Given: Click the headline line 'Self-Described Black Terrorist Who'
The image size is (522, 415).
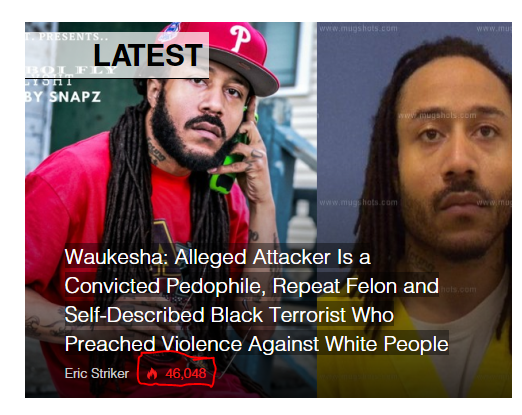Looking at the screenshot, I should [229, 315].
